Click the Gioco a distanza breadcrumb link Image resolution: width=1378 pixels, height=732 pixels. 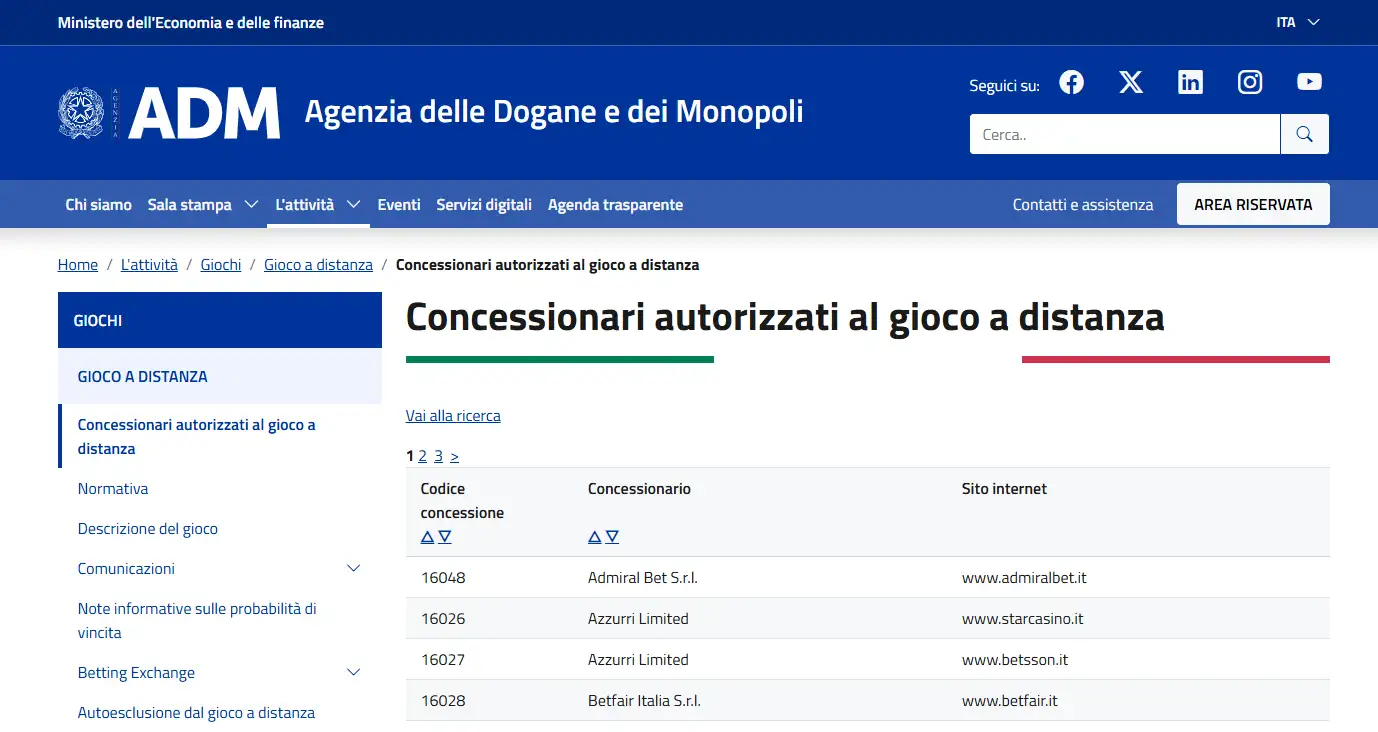click(318, 265)
